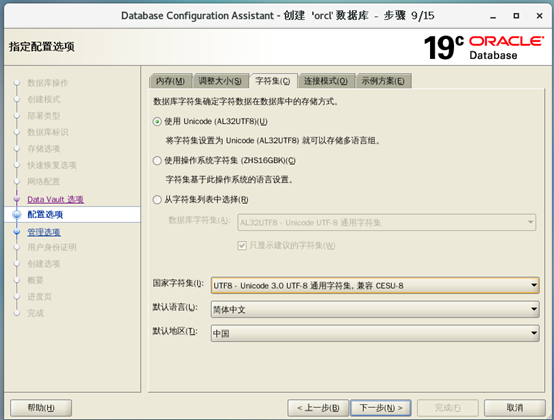Screen dimensions: 554x420
Task: Select 使用操作系统字符集 (ZHS16GBK) radio option
Action: [157, 161]
